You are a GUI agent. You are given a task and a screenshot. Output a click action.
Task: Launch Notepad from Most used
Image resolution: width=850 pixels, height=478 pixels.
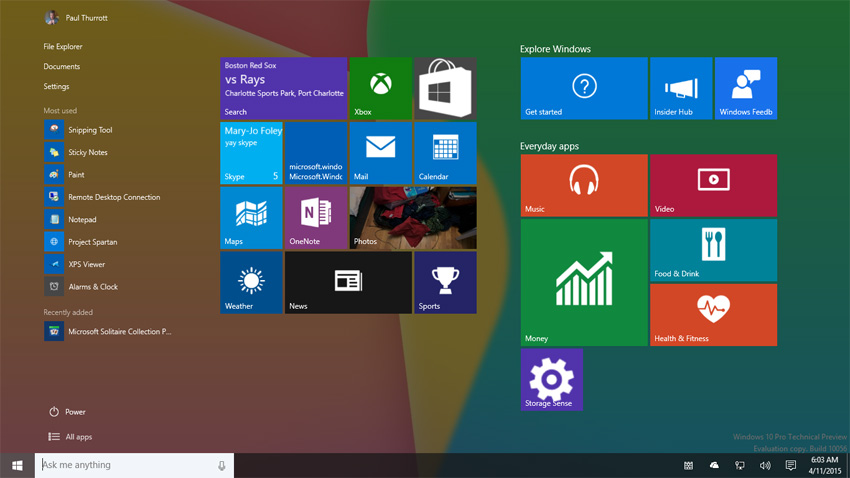coord(70,219)
